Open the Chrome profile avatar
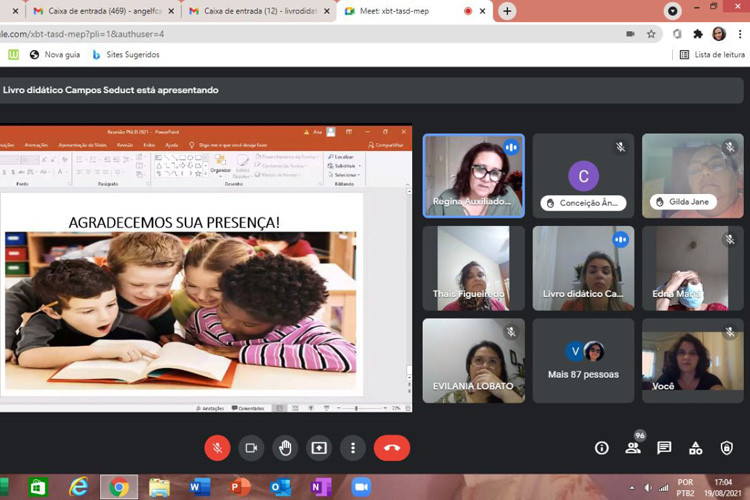 click(719, 34)
